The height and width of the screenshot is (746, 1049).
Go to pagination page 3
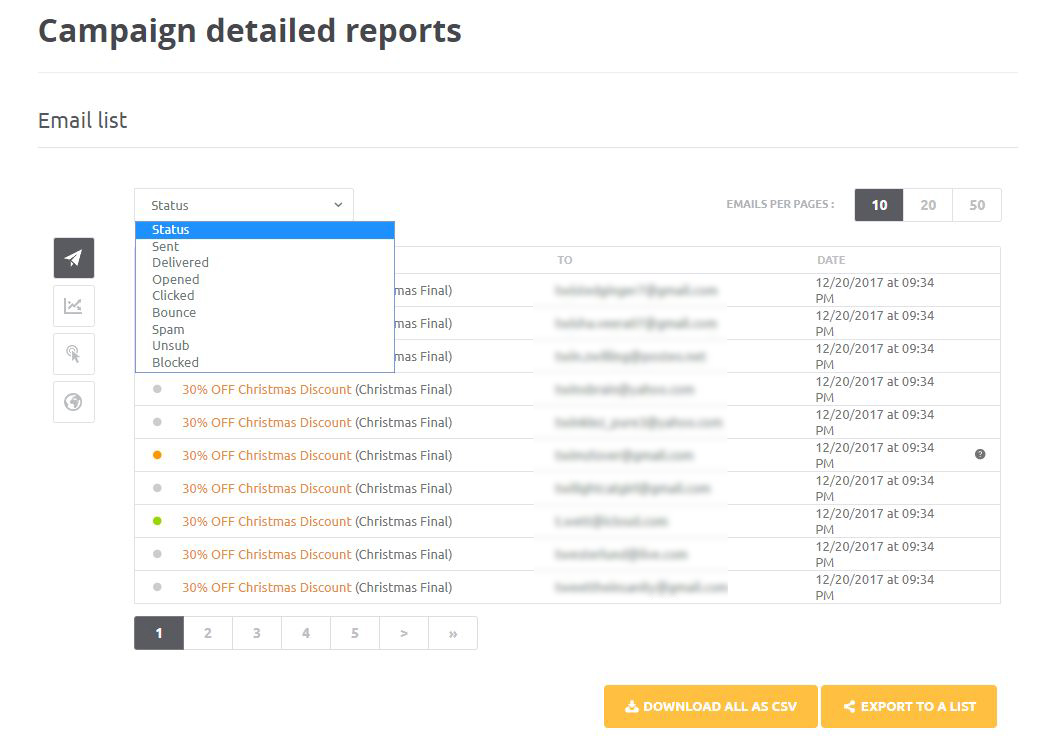pyautogui.click(x=257, y=633)
